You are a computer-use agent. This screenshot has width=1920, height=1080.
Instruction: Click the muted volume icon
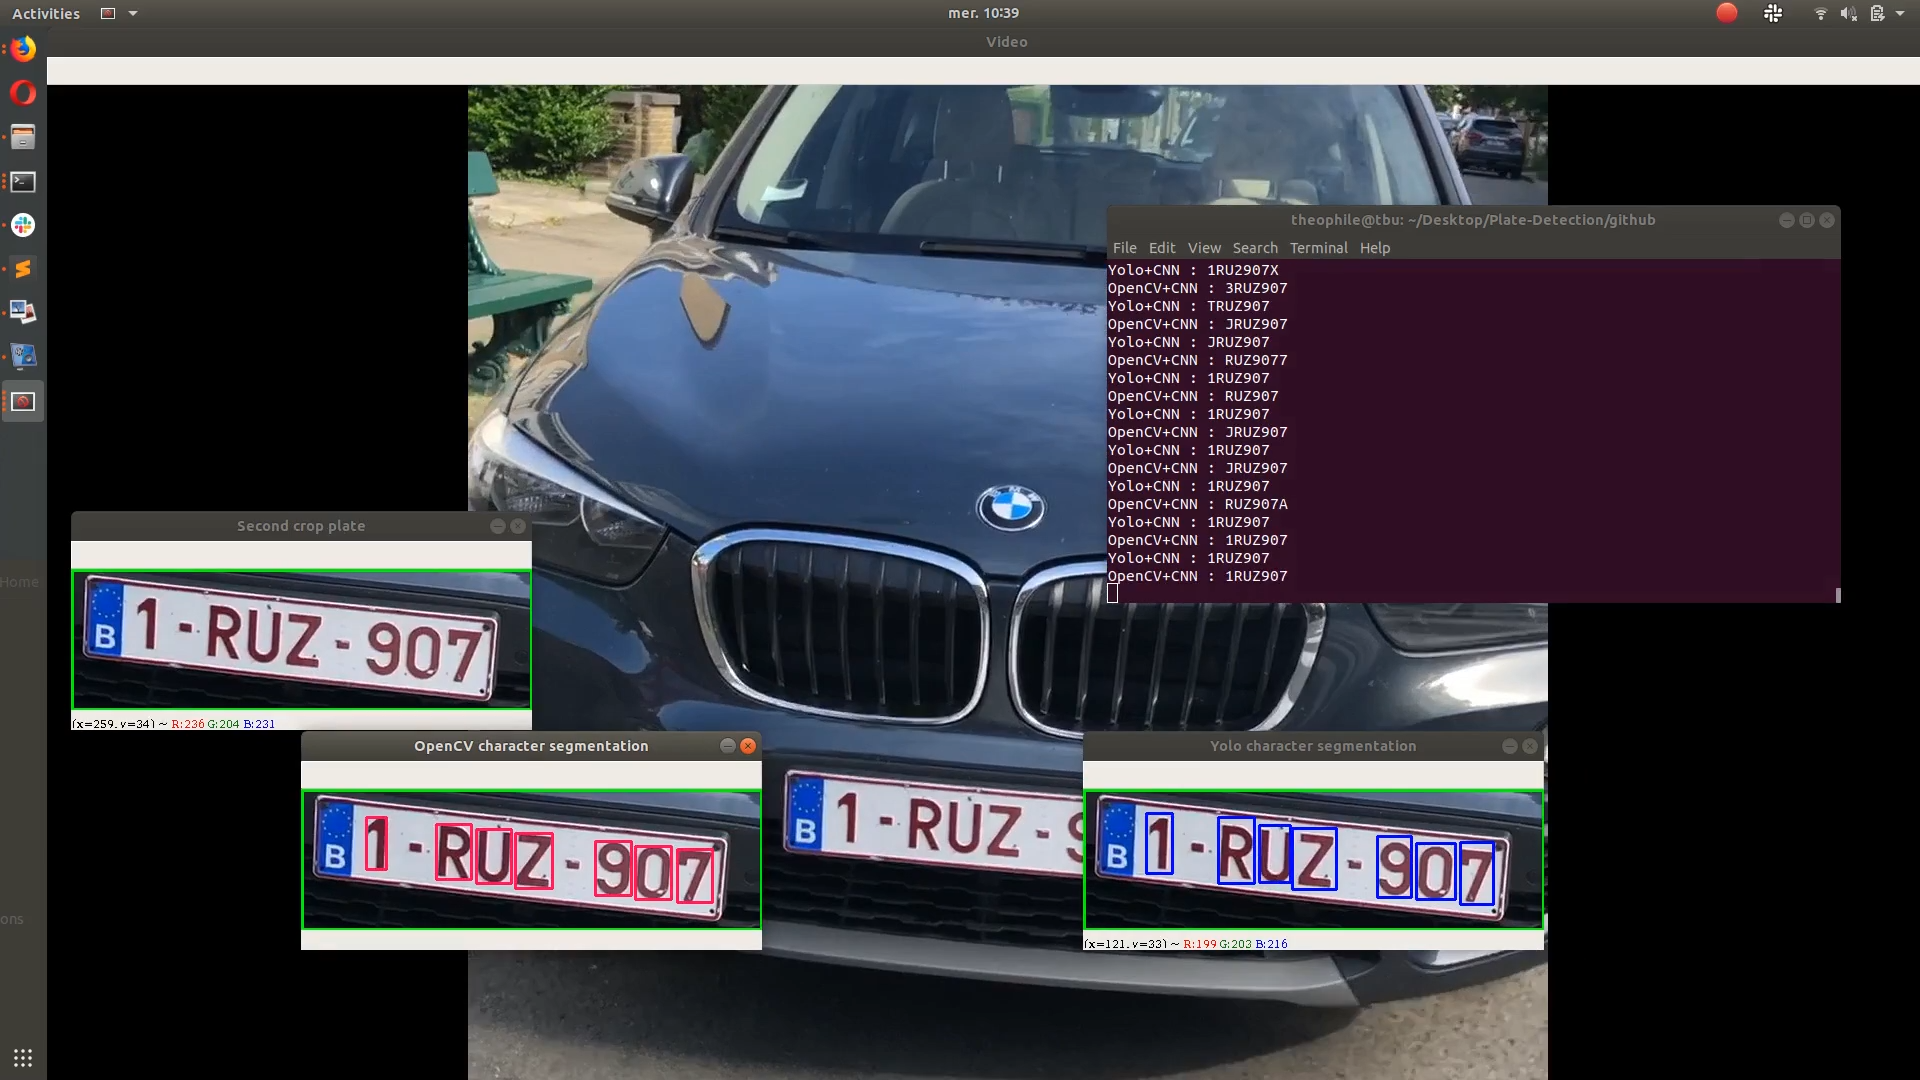coord(1848,13)
